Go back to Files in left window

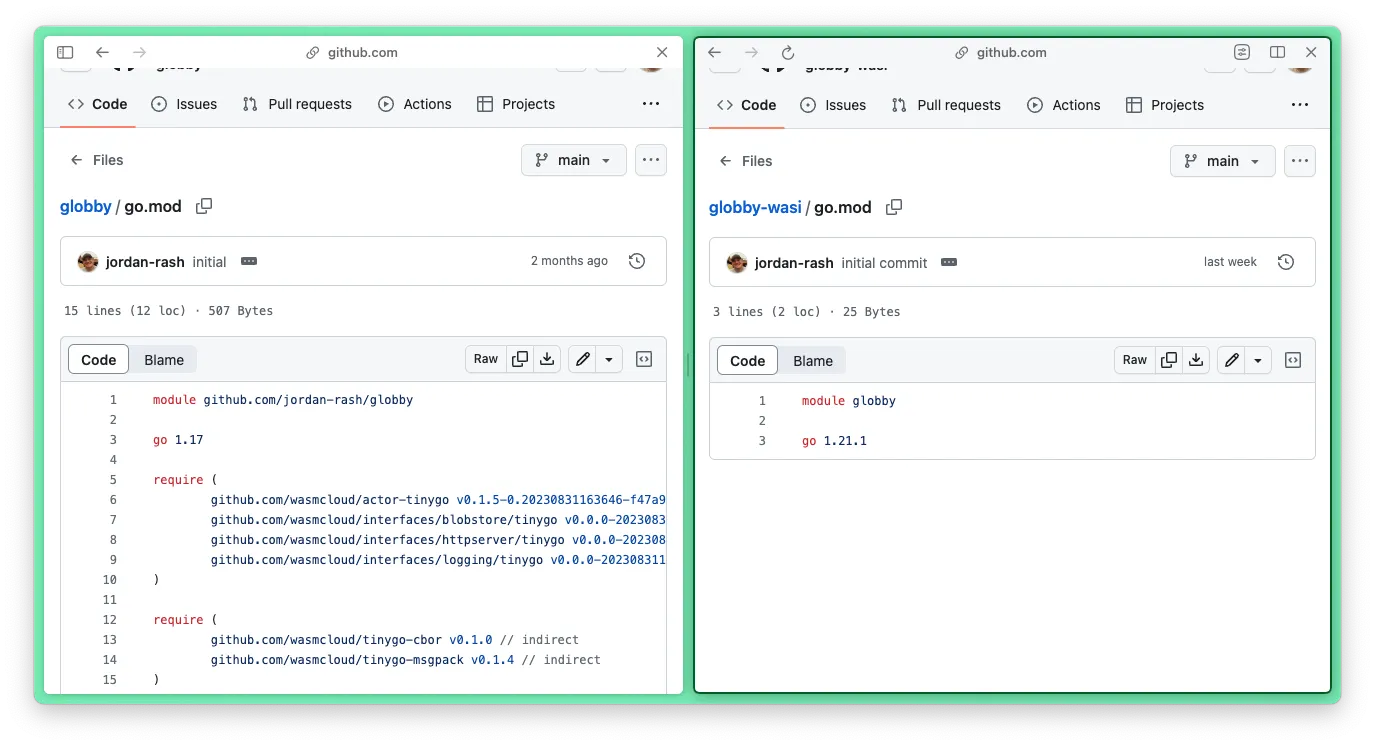96,160
